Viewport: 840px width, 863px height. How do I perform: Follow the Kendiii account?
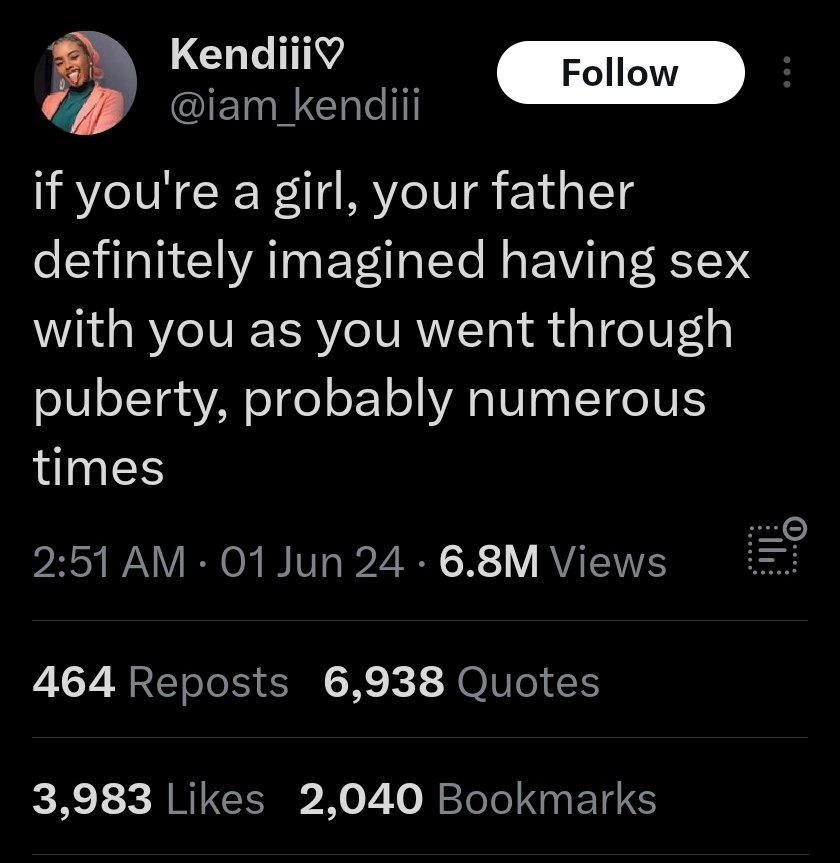620,73
